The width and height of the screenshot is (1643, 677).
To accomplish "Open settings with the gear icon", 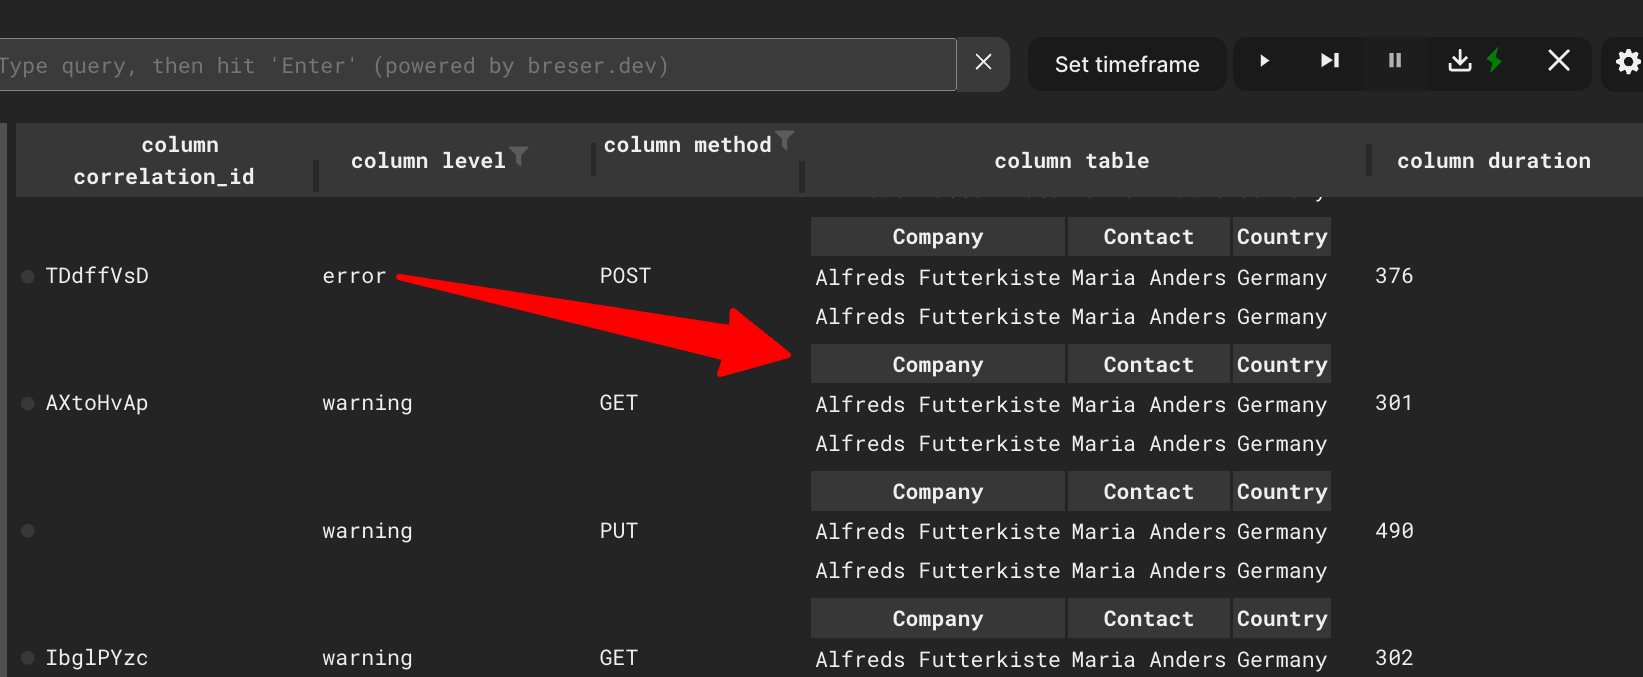I will click(x=1627, y=63).
